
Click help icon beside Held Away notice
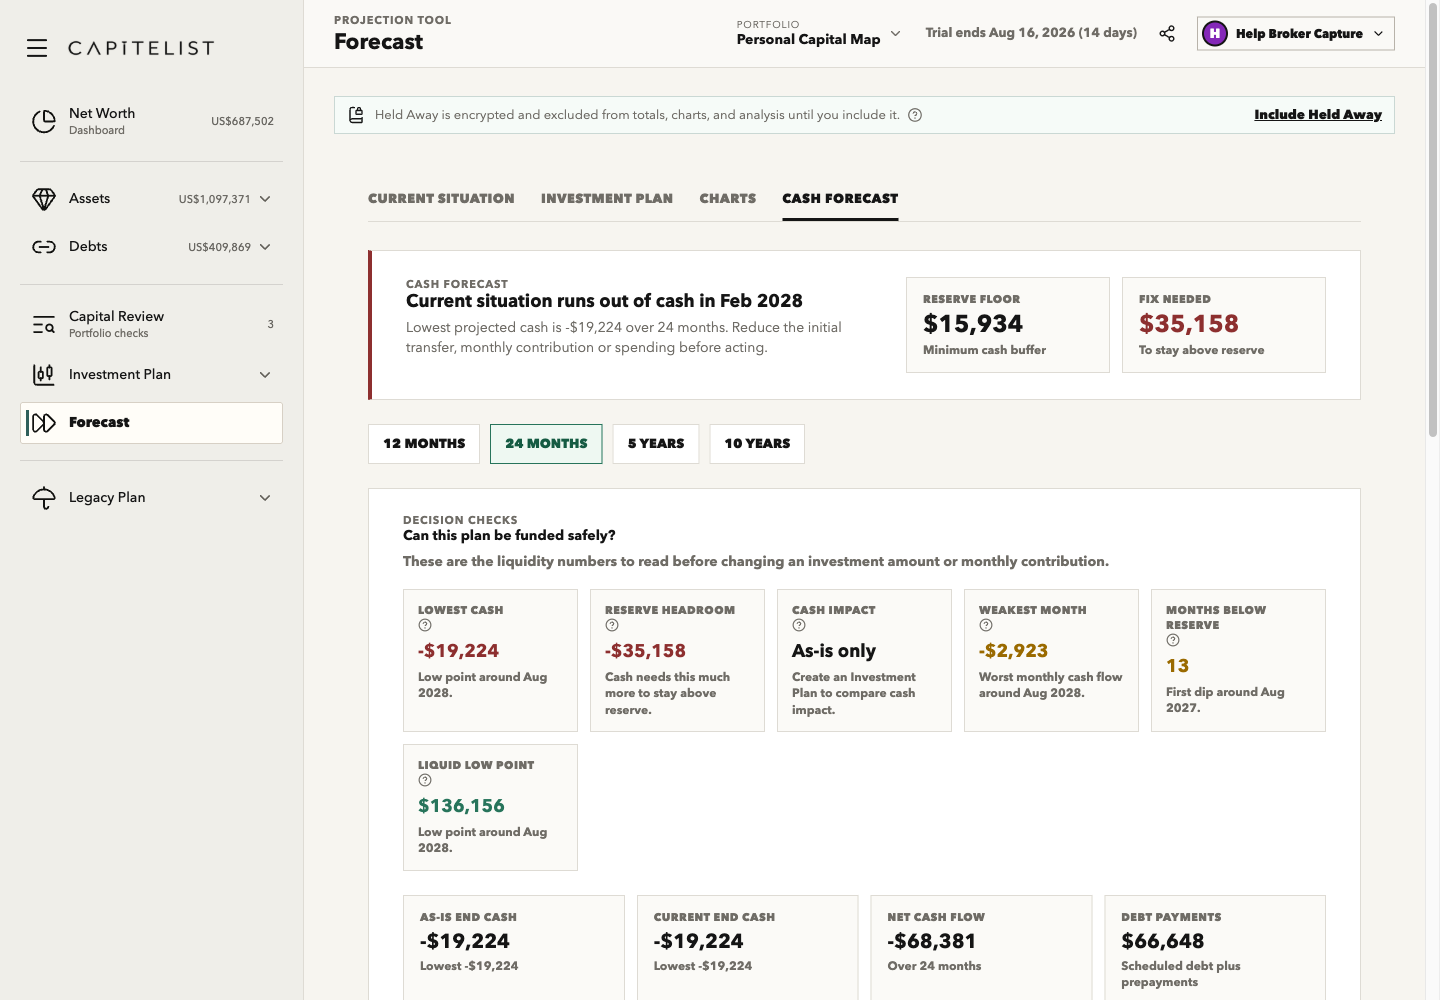click(x=915, y=115)
